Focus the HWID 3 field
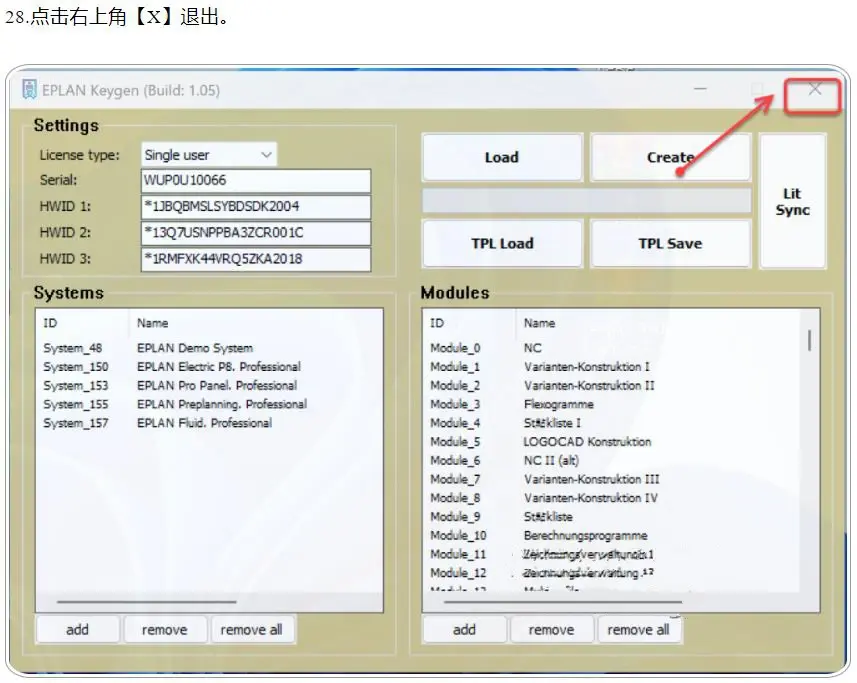 pos(256,259)
